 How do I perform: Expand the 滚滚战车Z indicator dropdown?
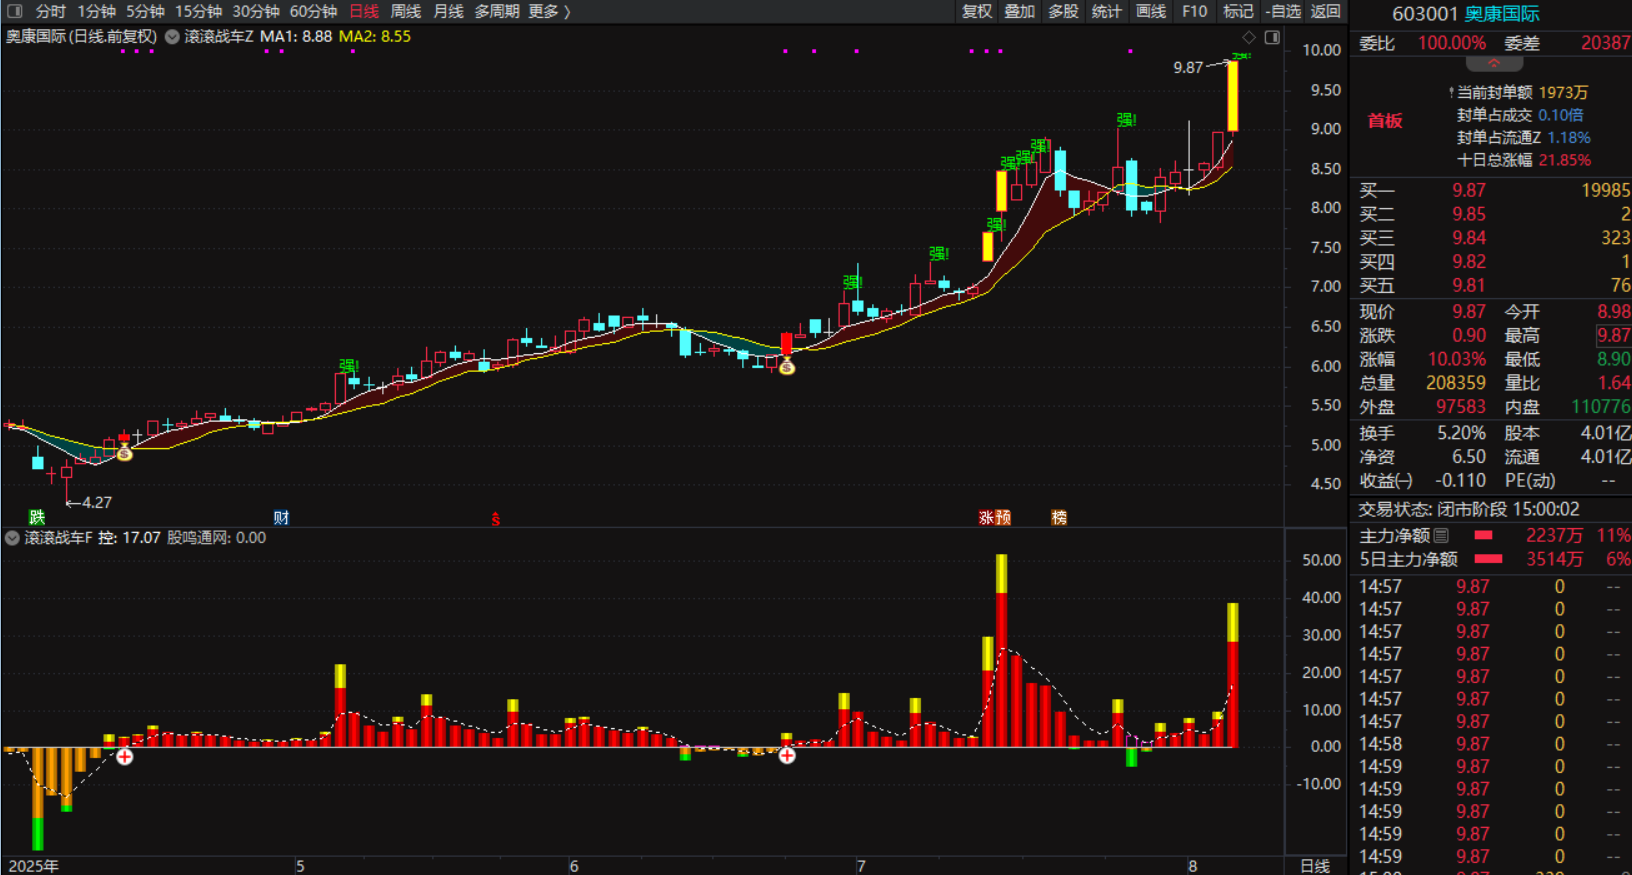point(172,37)
